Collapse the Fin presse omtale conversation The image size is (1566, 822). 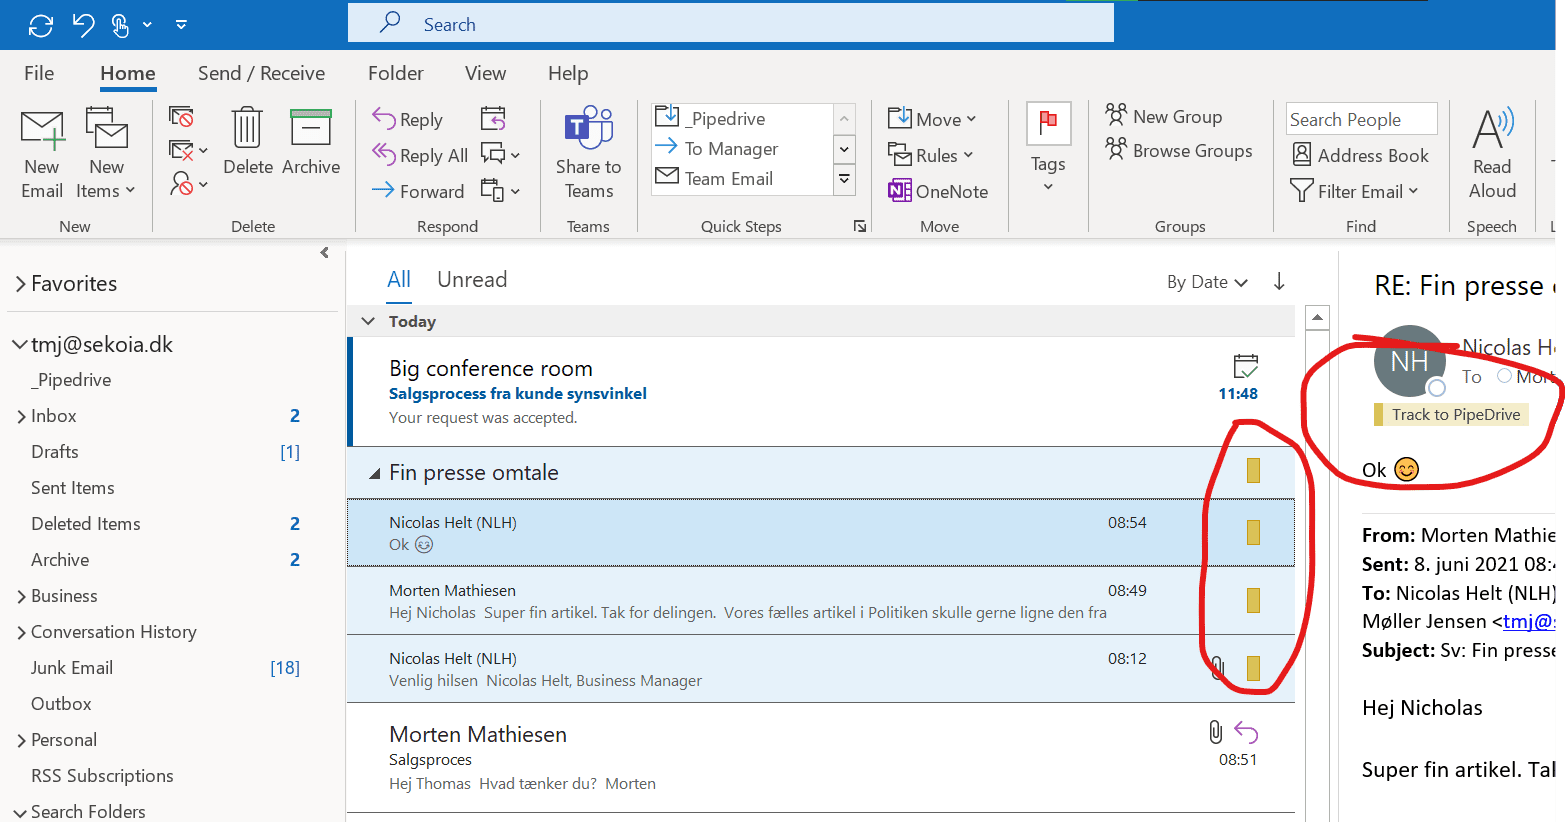pyautogui.click(x=374, y=473)
